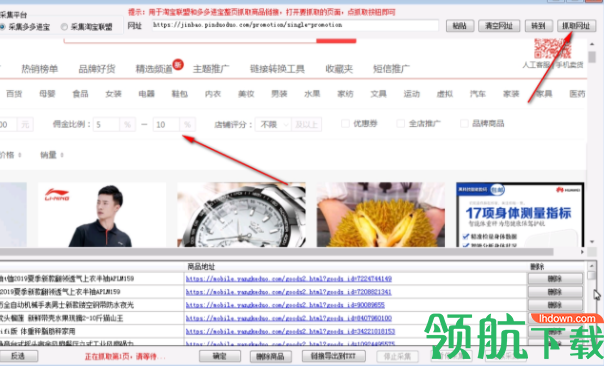The image size is (604, 366).
Task: Choose the 内衣 category
Action: tap(213, 94)
